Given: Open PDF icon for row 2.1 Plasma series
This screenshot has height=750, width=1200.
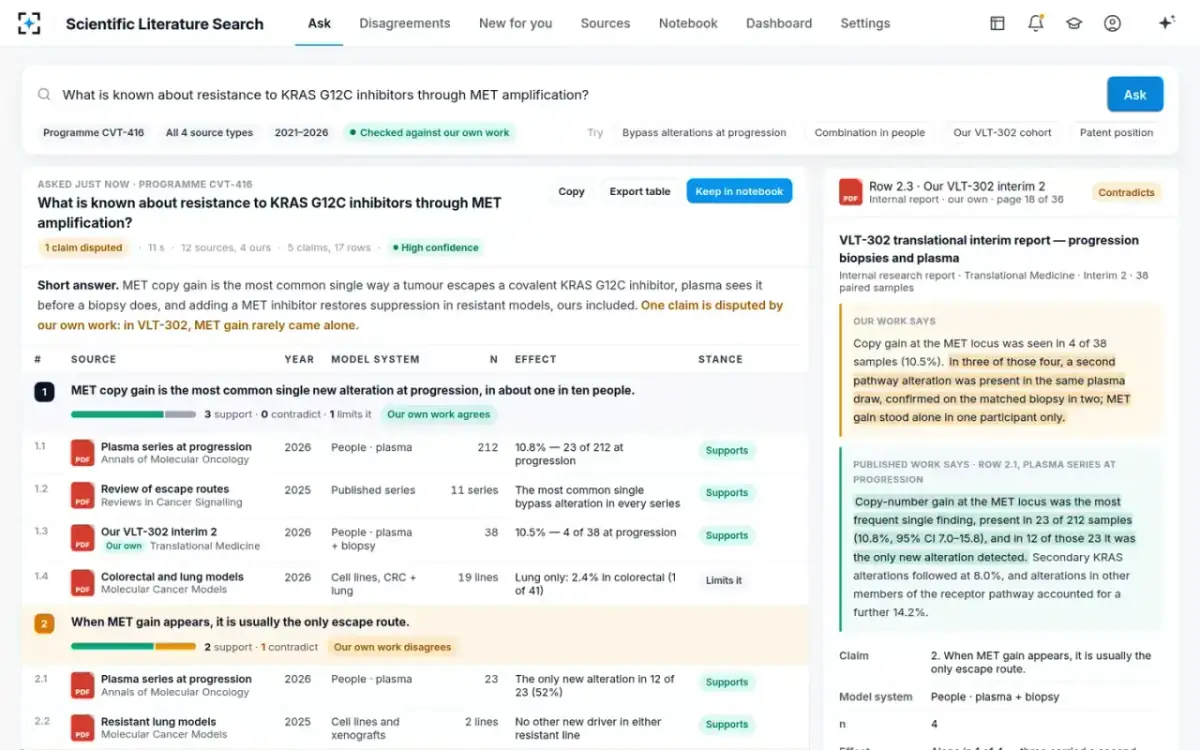Looking at the screenshot, I should pos(82,685).
